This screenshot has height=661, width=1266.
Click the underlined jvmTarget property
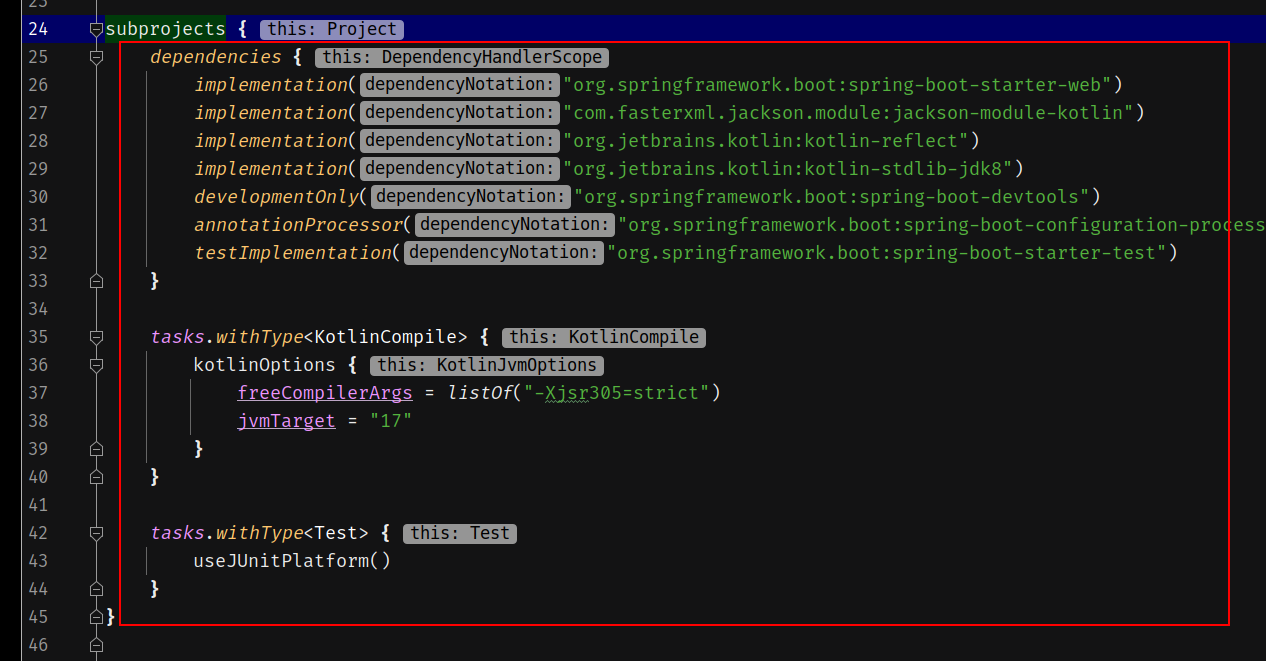point(286,420)
